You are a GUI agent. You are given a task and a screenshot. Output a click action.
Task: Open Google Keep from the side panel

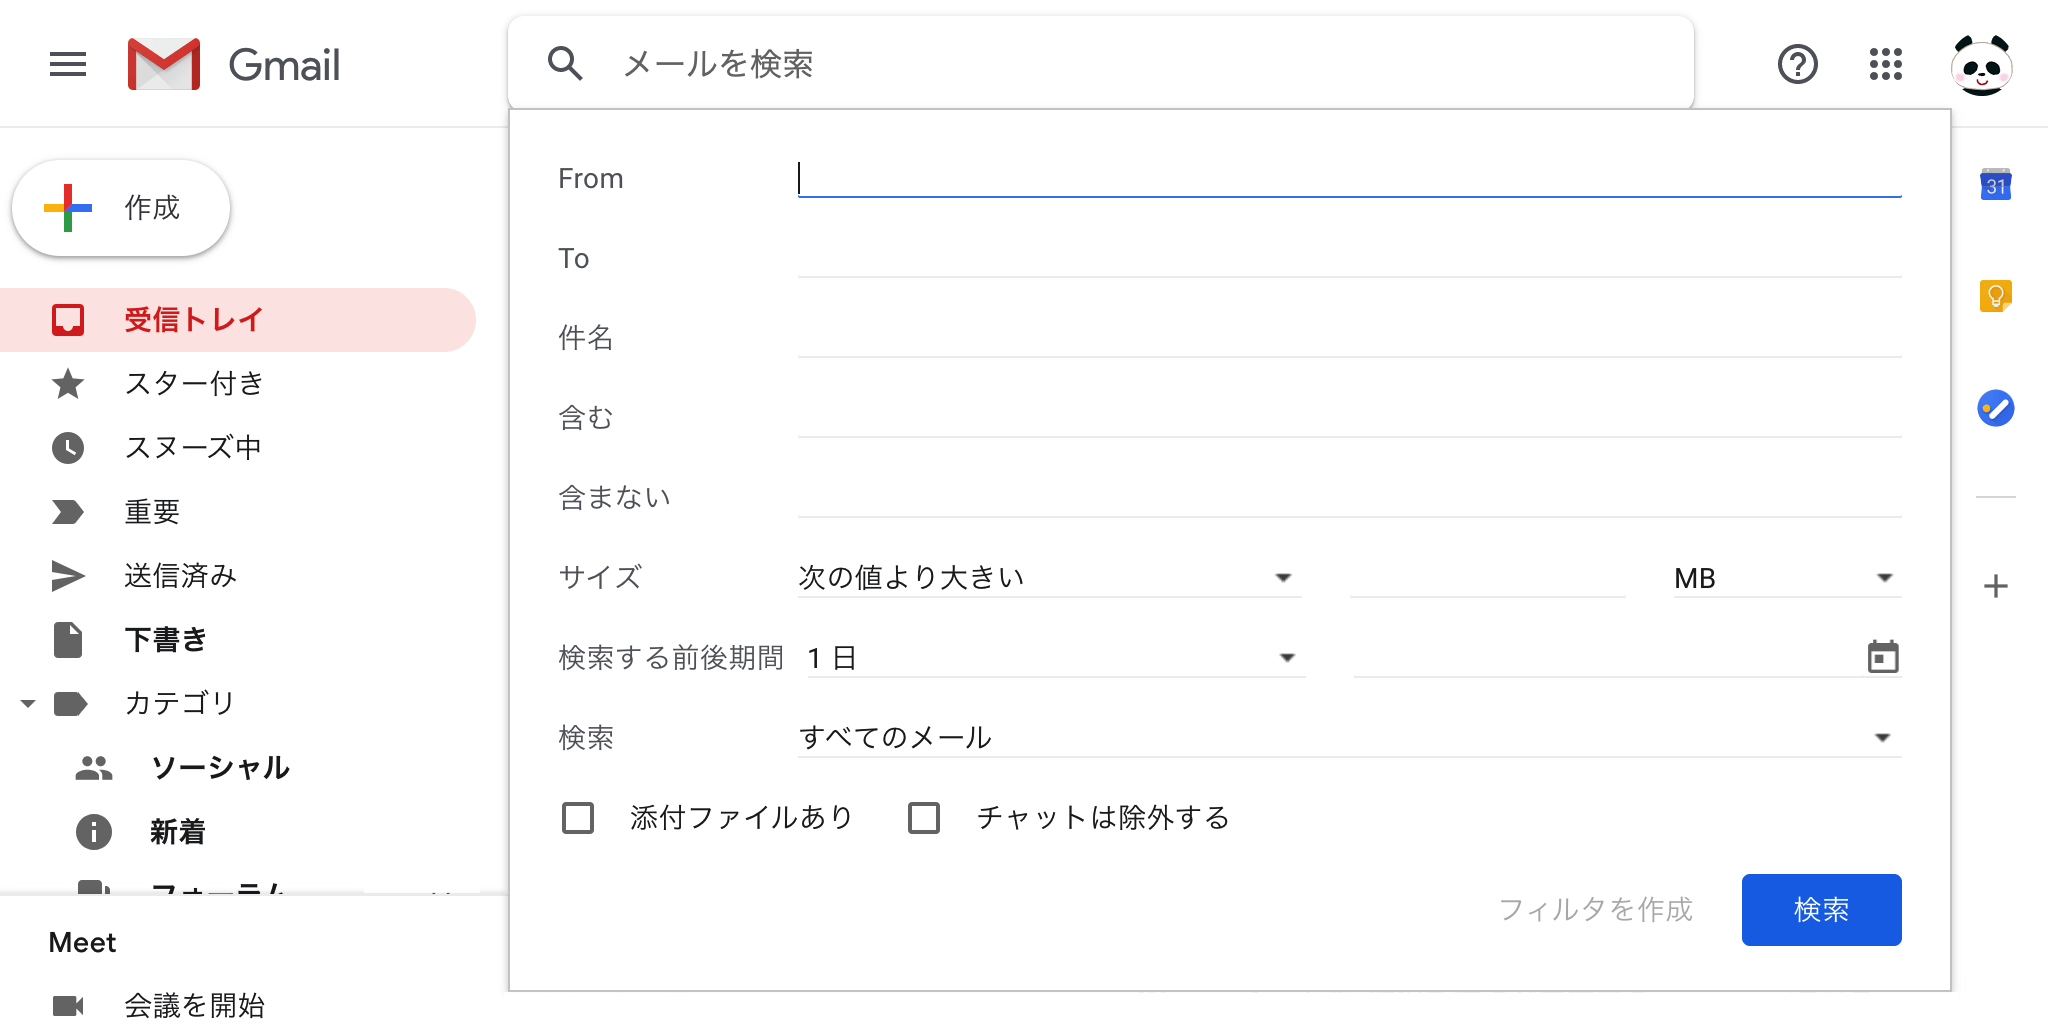[x=1995, y=297]
